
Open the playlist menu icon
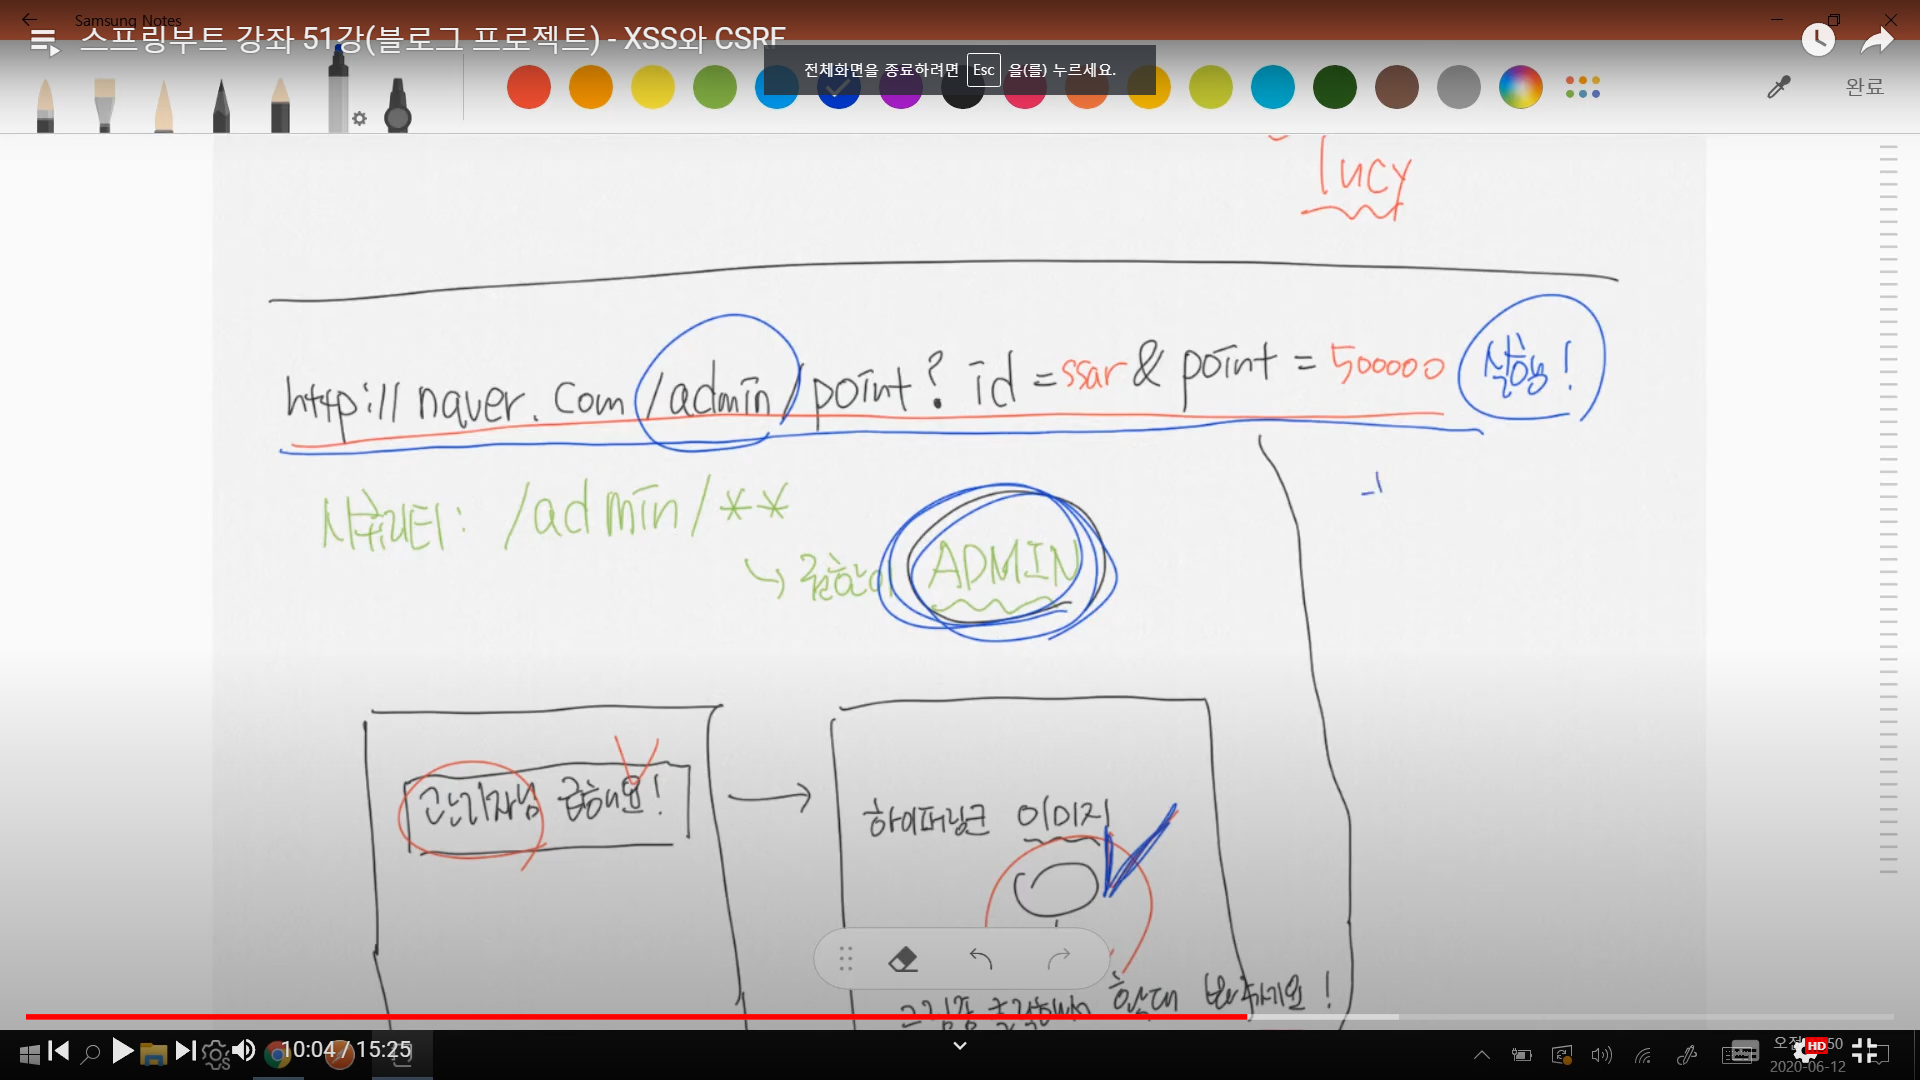pos(44,42)
